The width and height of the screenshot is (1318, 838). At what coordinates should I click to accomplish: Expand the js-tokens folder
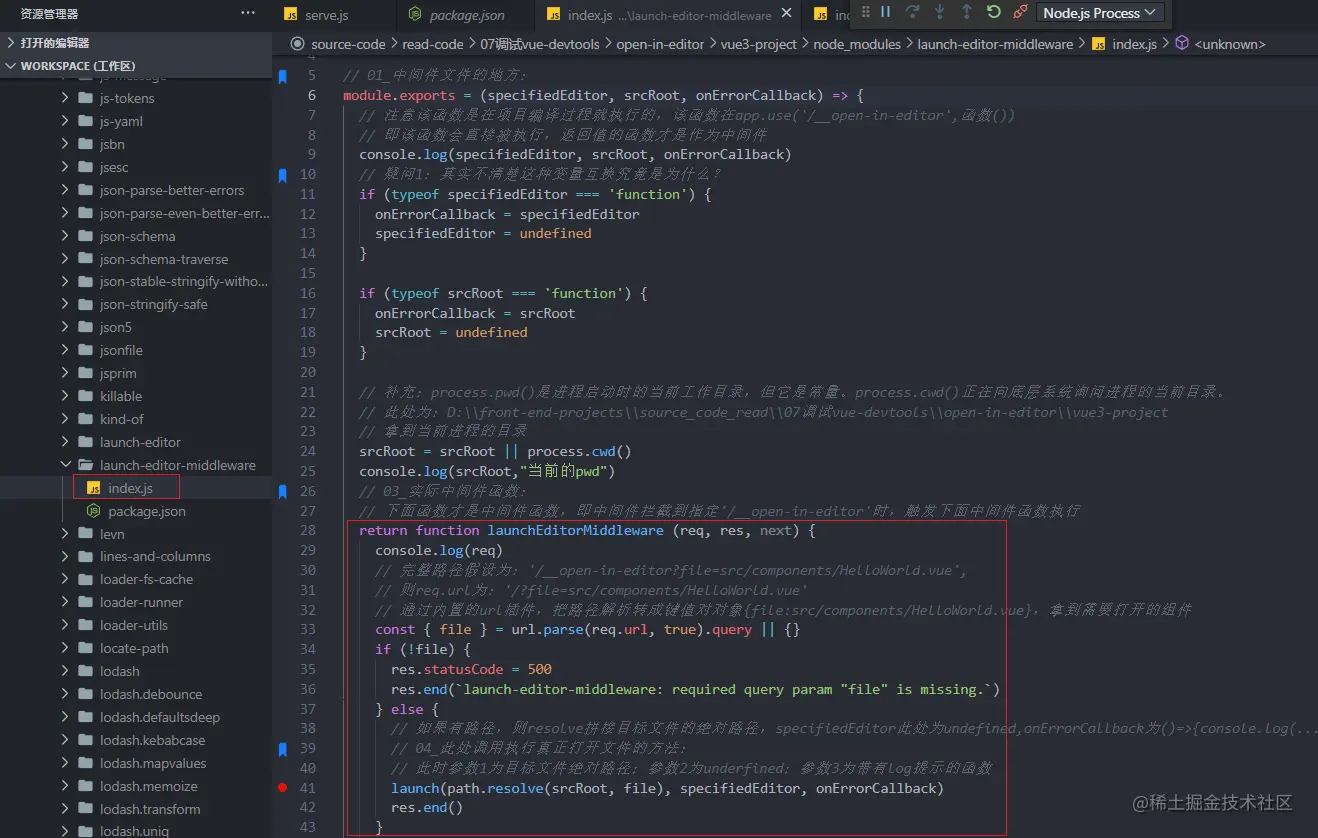pos(66,98)
